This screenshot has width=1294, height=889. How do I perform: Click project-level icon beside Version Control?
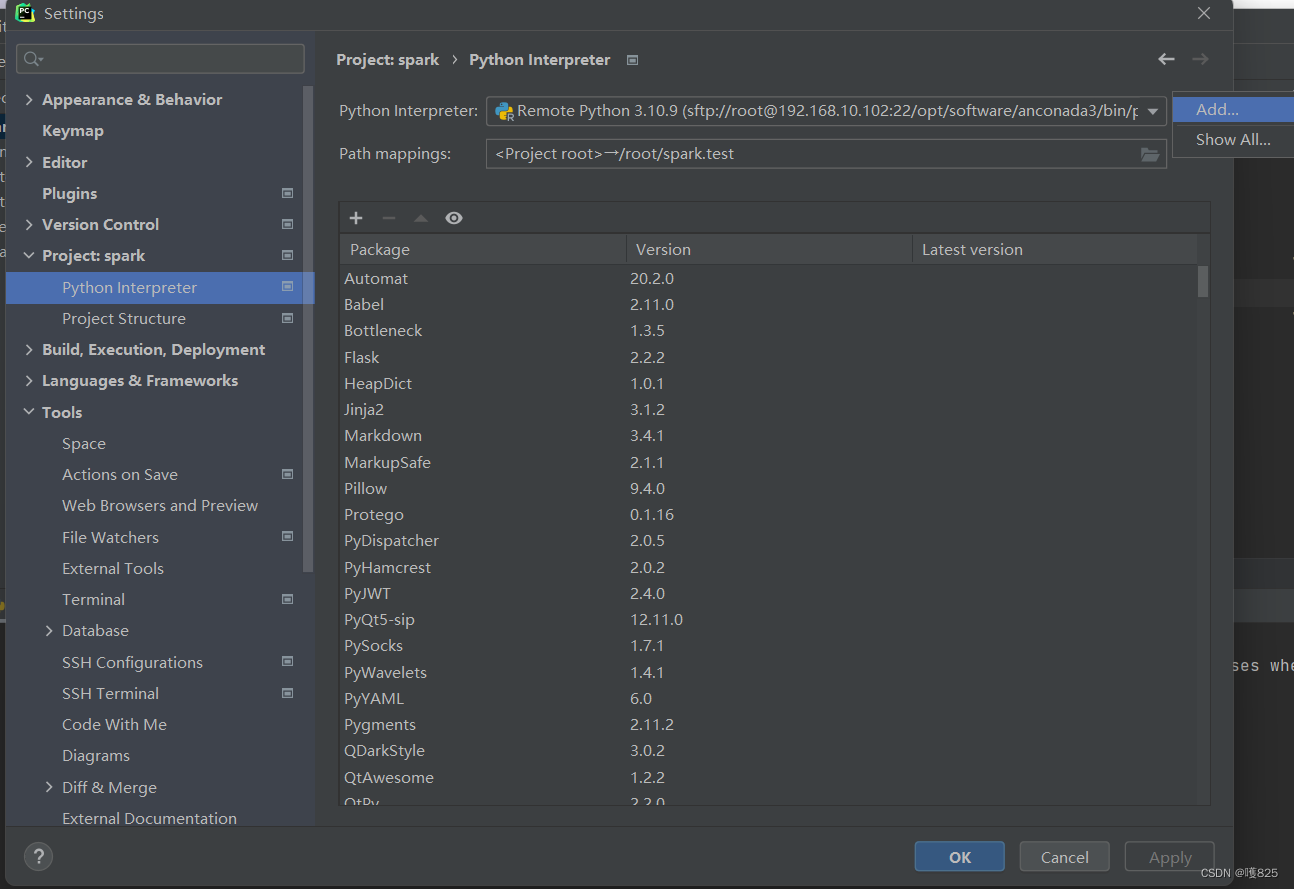click(x=287, y=224)
